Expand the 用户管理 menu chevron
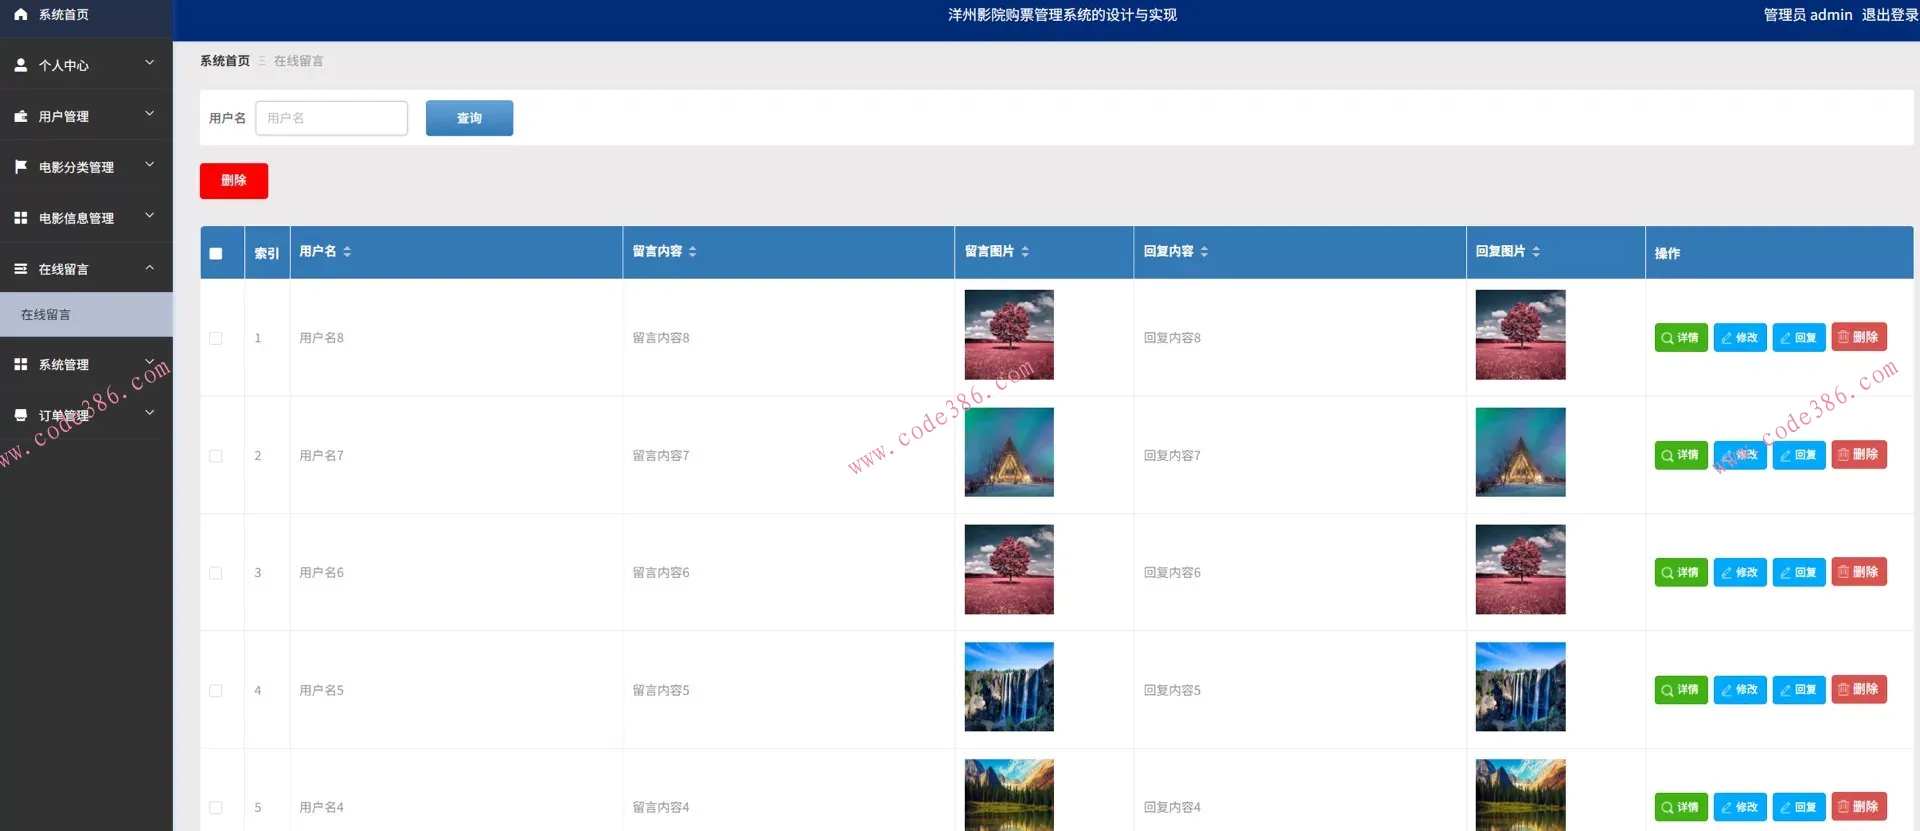Screen dimensions: 1920x831 click(150, 114)
